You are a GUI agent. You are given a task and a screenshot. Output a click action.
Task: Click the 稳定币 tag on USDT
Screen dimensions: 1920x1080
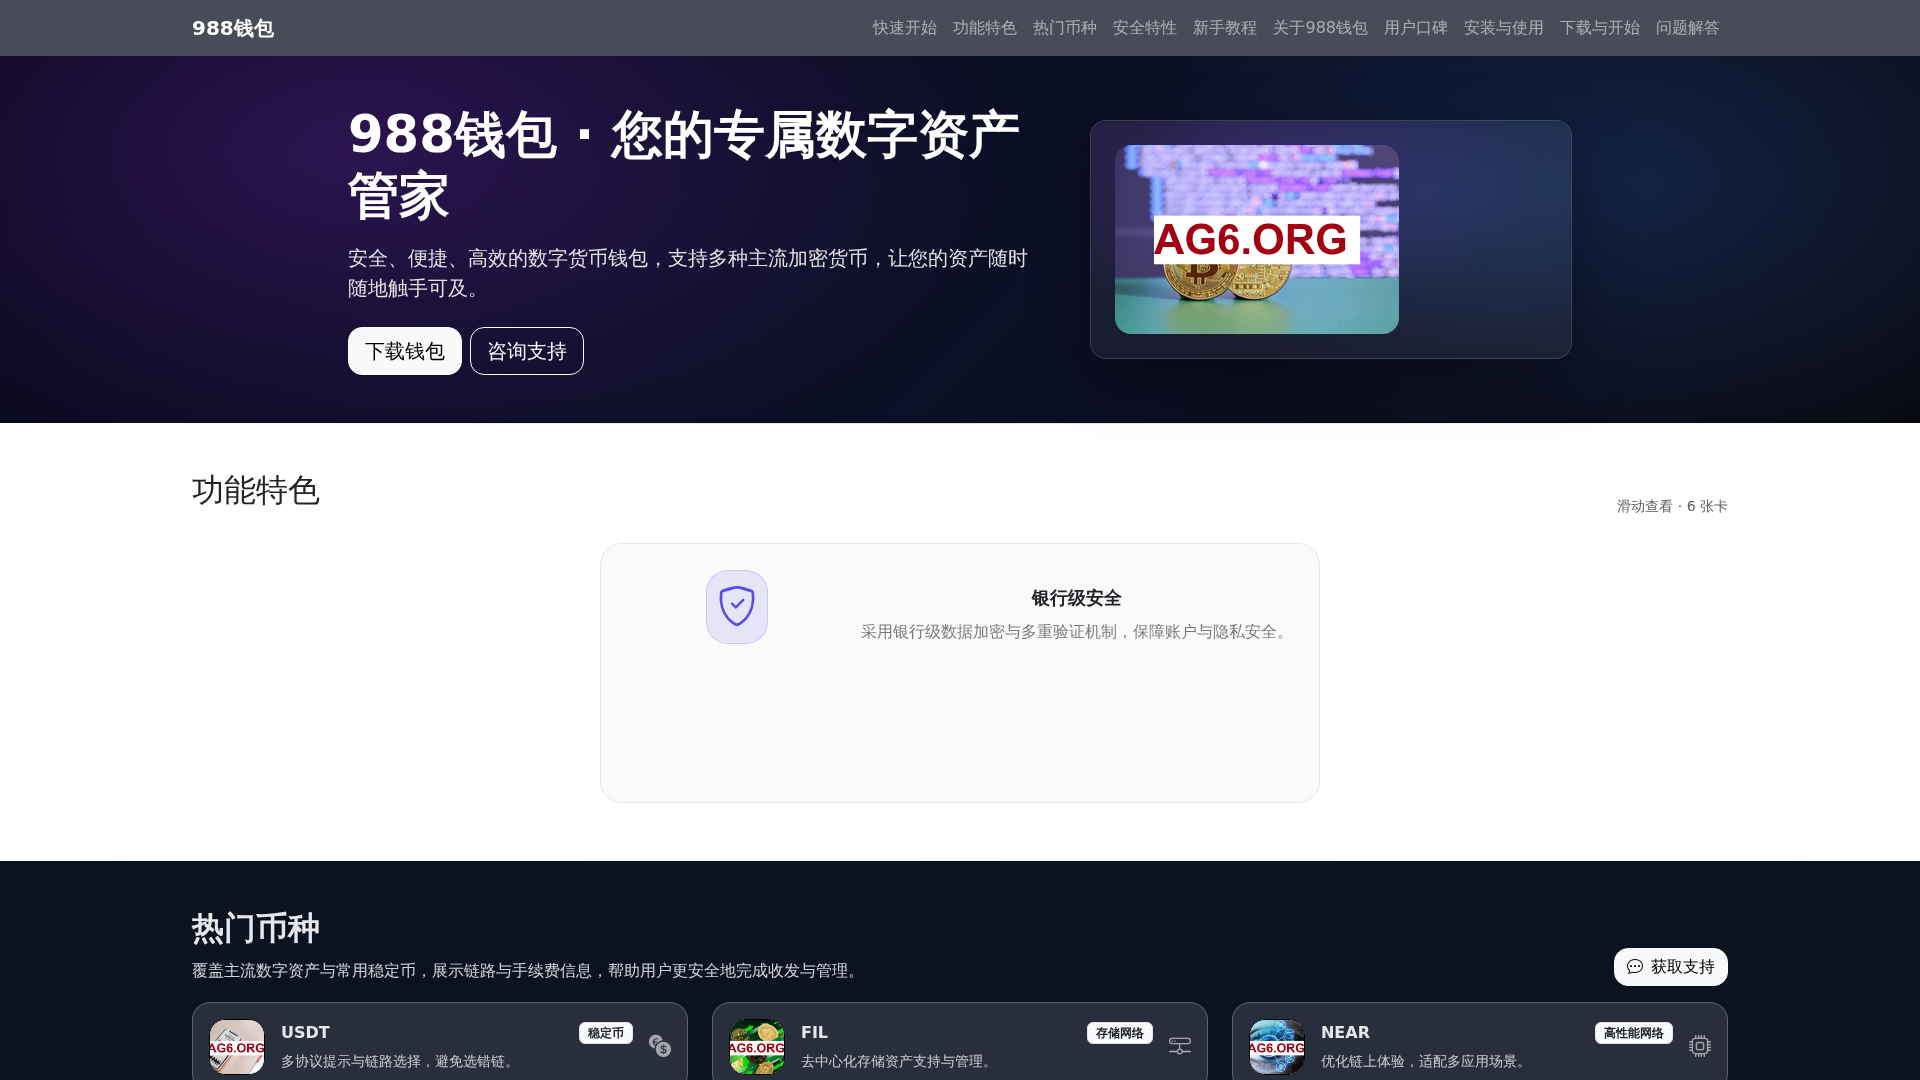pos(606,1033)
